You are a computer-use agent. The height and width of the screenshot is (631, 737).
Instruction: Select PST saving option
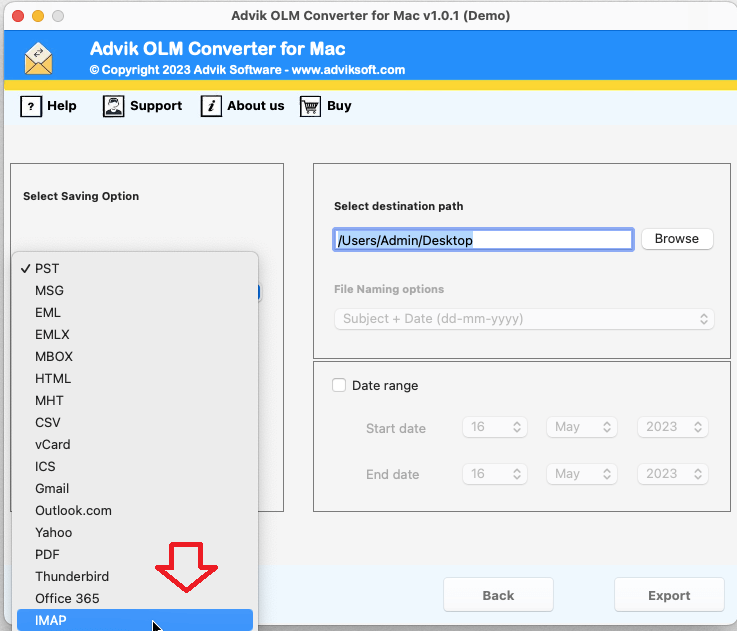[135, 268]
